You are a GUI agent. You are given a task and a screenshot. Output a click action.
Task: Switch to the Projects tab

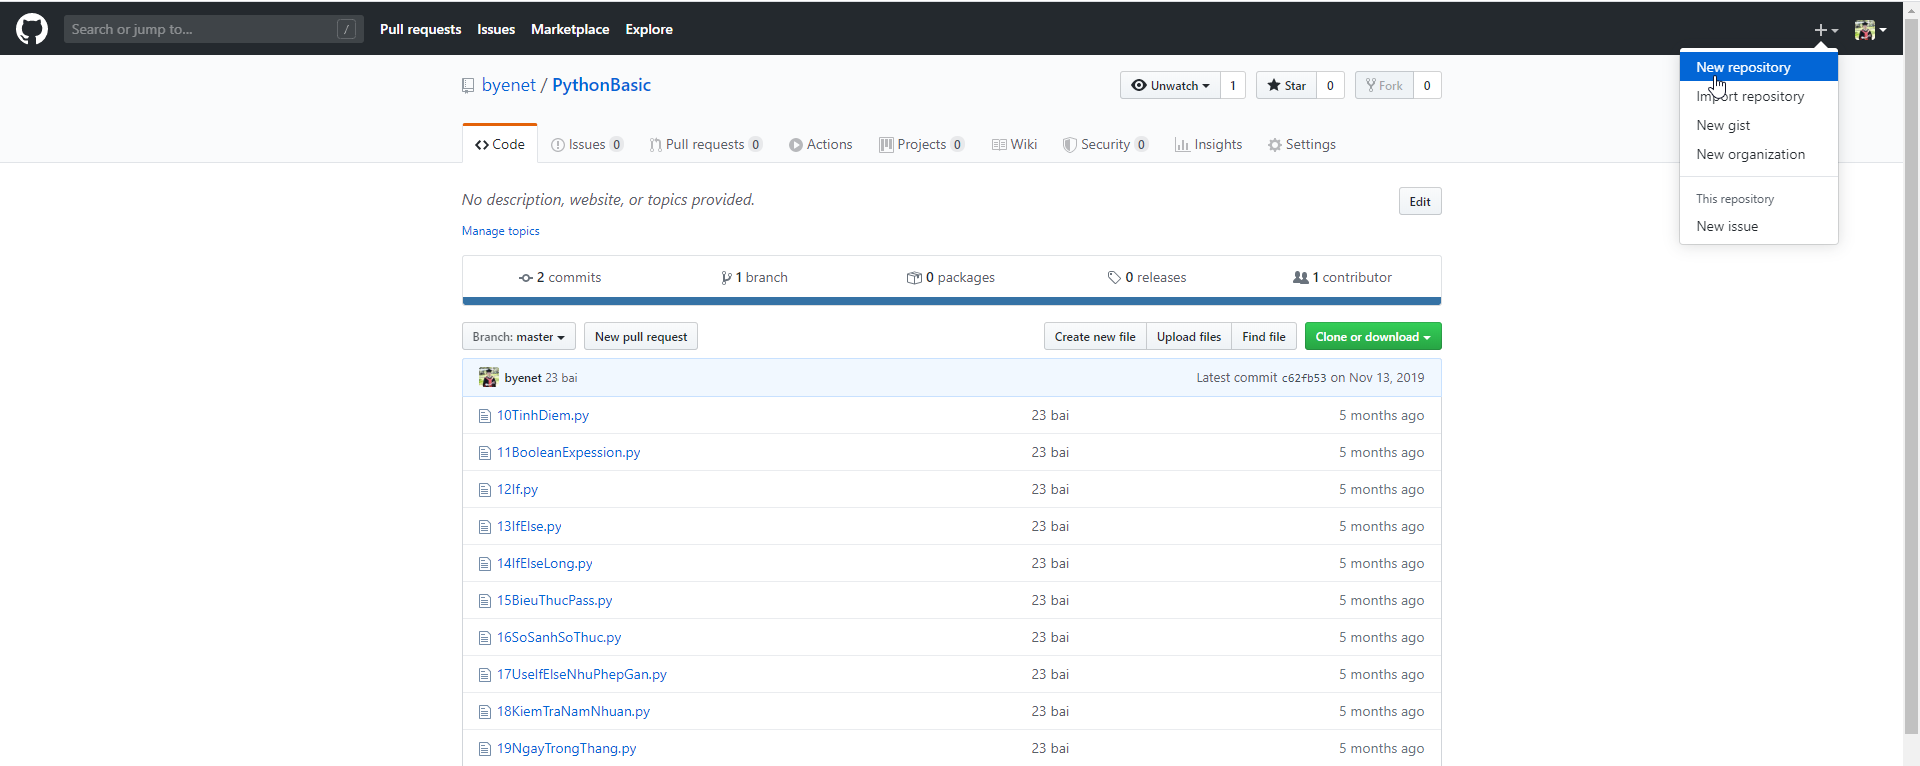921,144
